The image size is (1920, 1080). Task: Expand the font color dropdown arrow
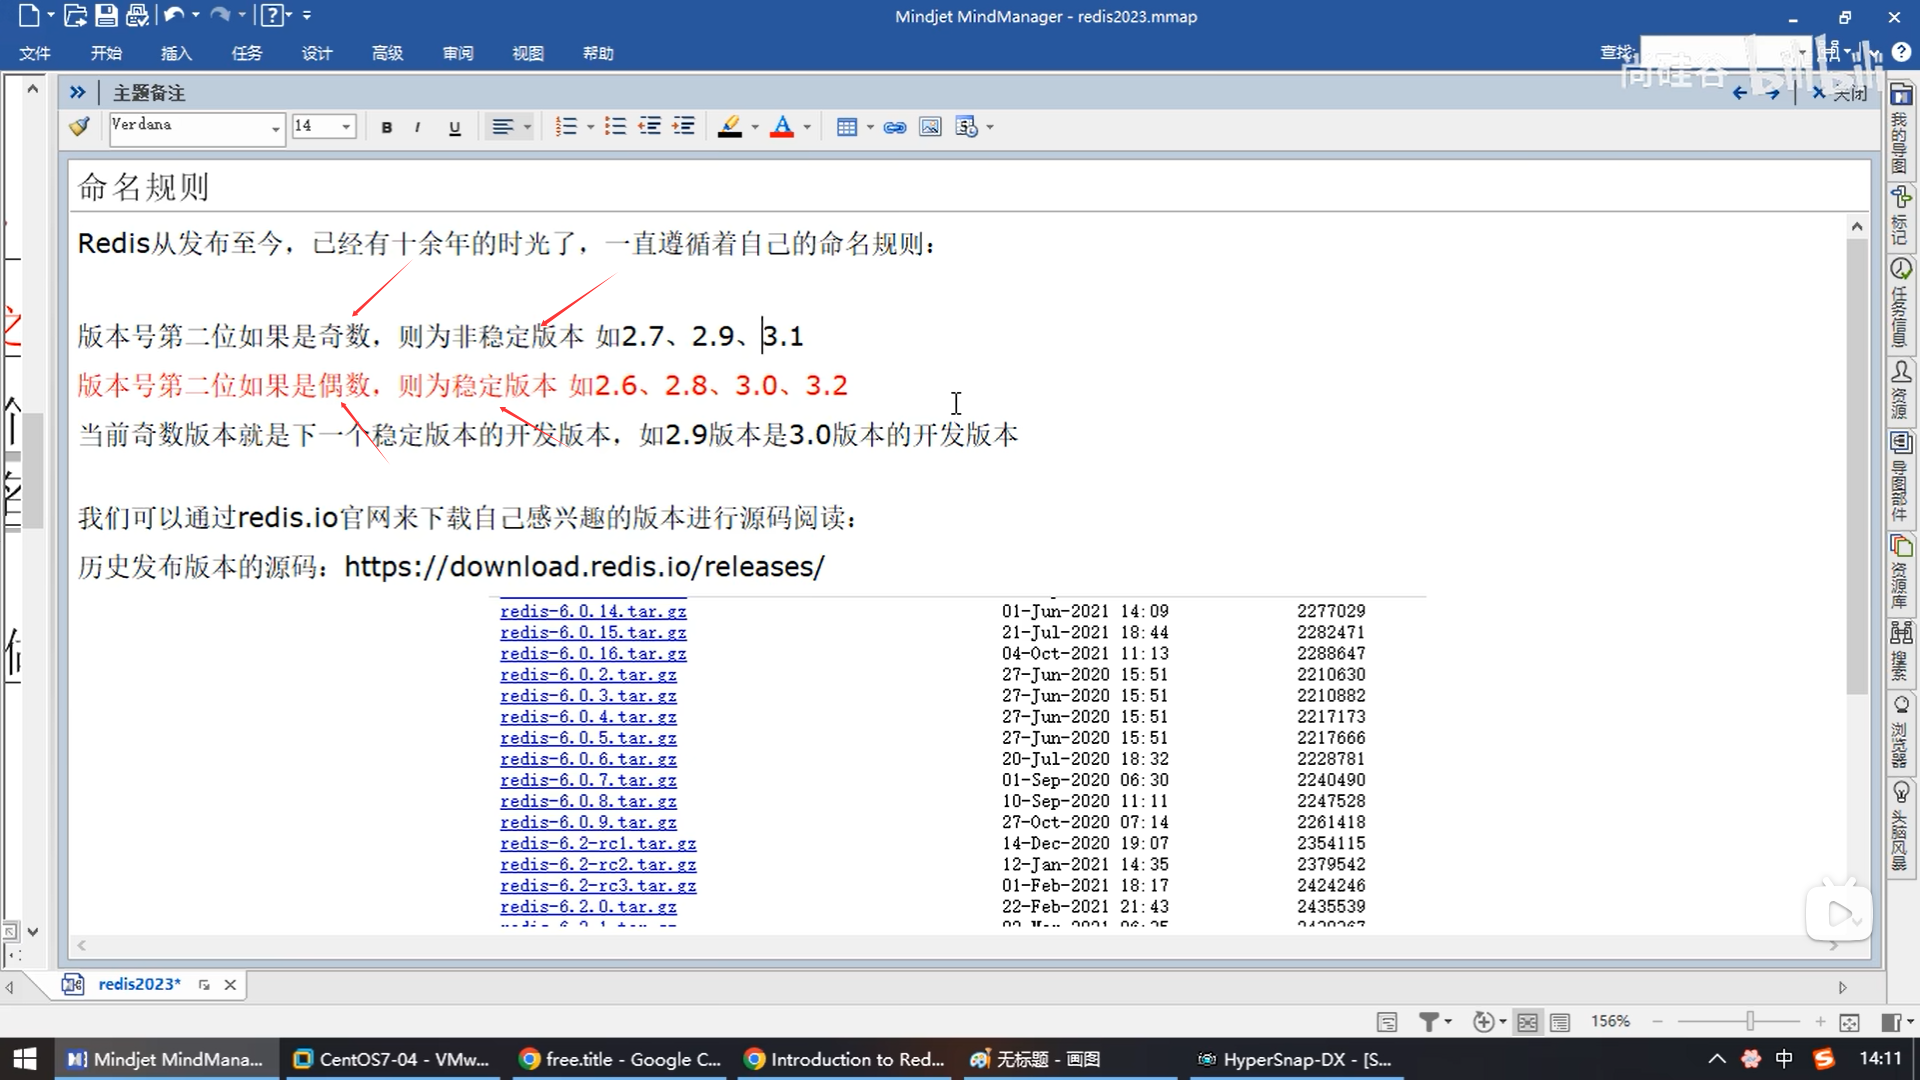tap(807, 127)
